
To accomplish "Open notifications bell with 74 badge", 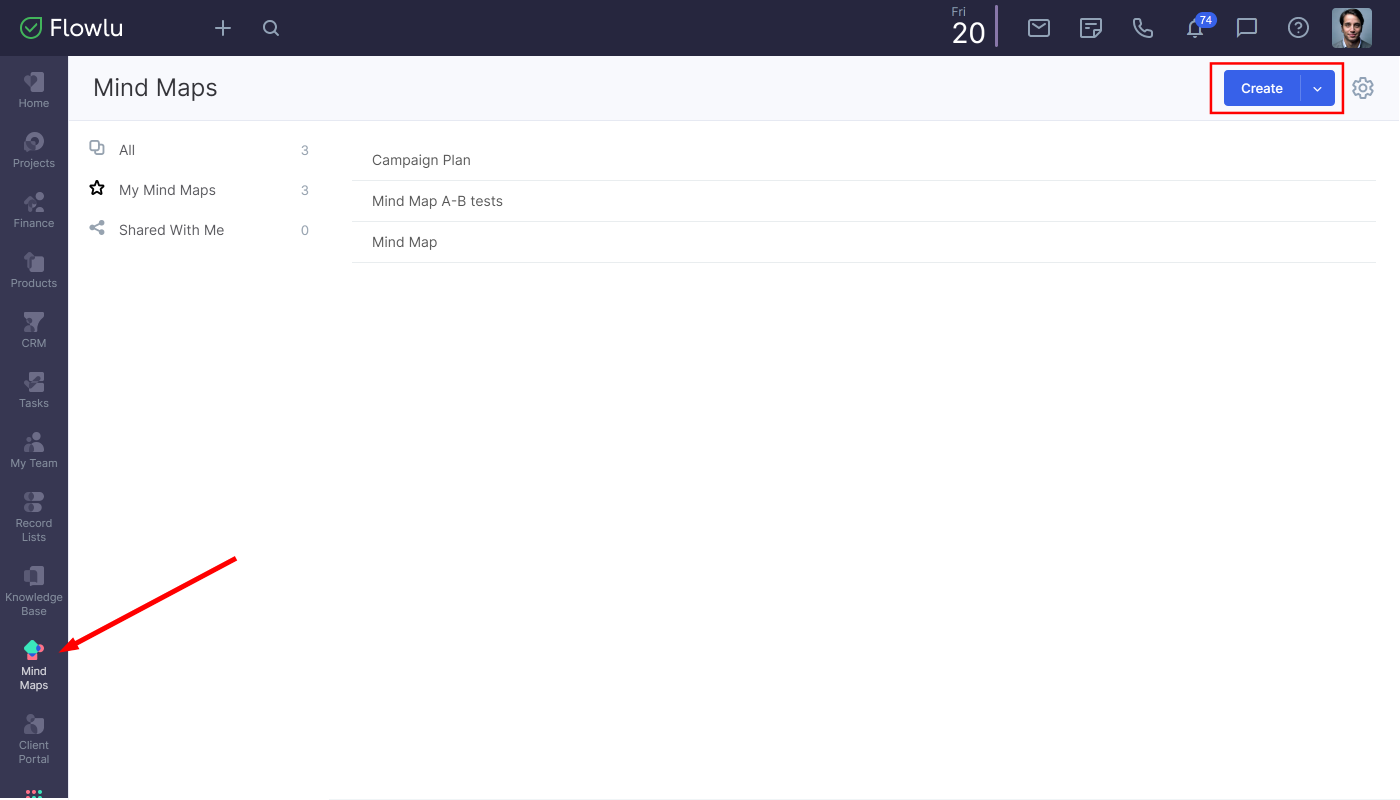I will point(1197,26).
